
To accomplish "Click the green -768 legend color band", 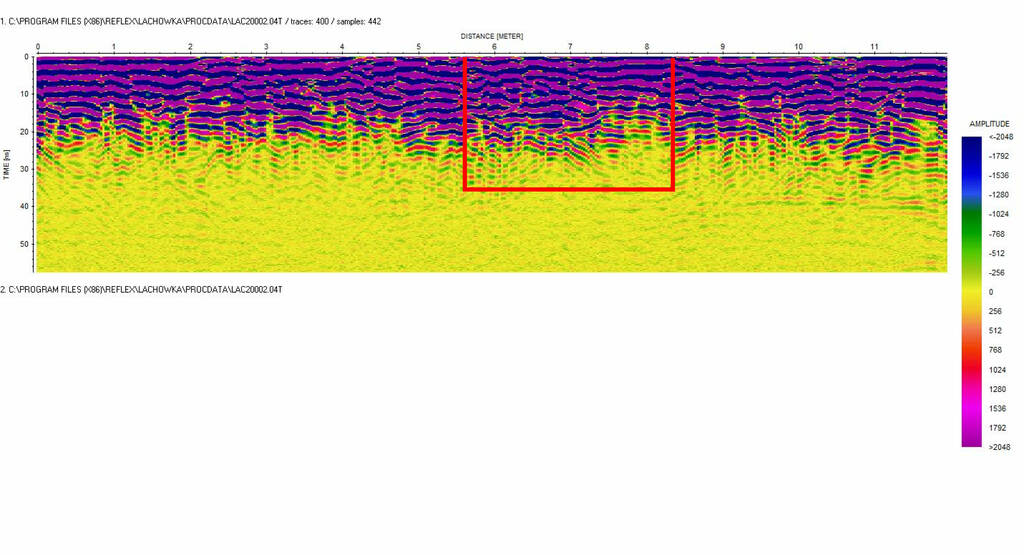I will click(971, 233).
